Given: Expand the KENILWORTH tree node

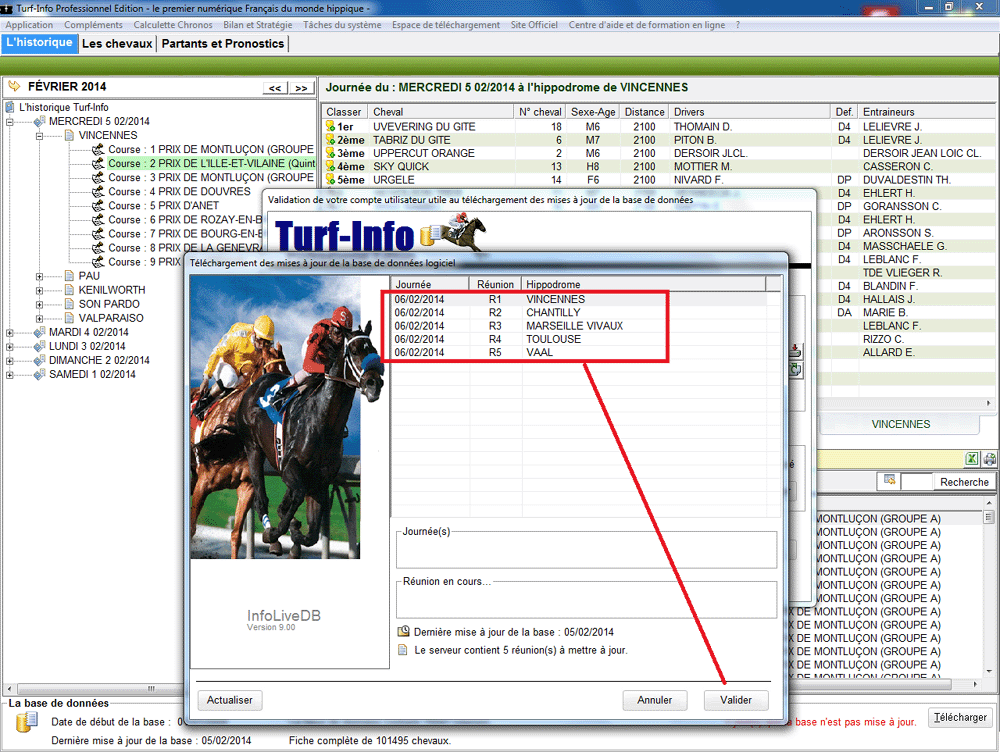Looking at the screenshot, I should coord(40,290).
